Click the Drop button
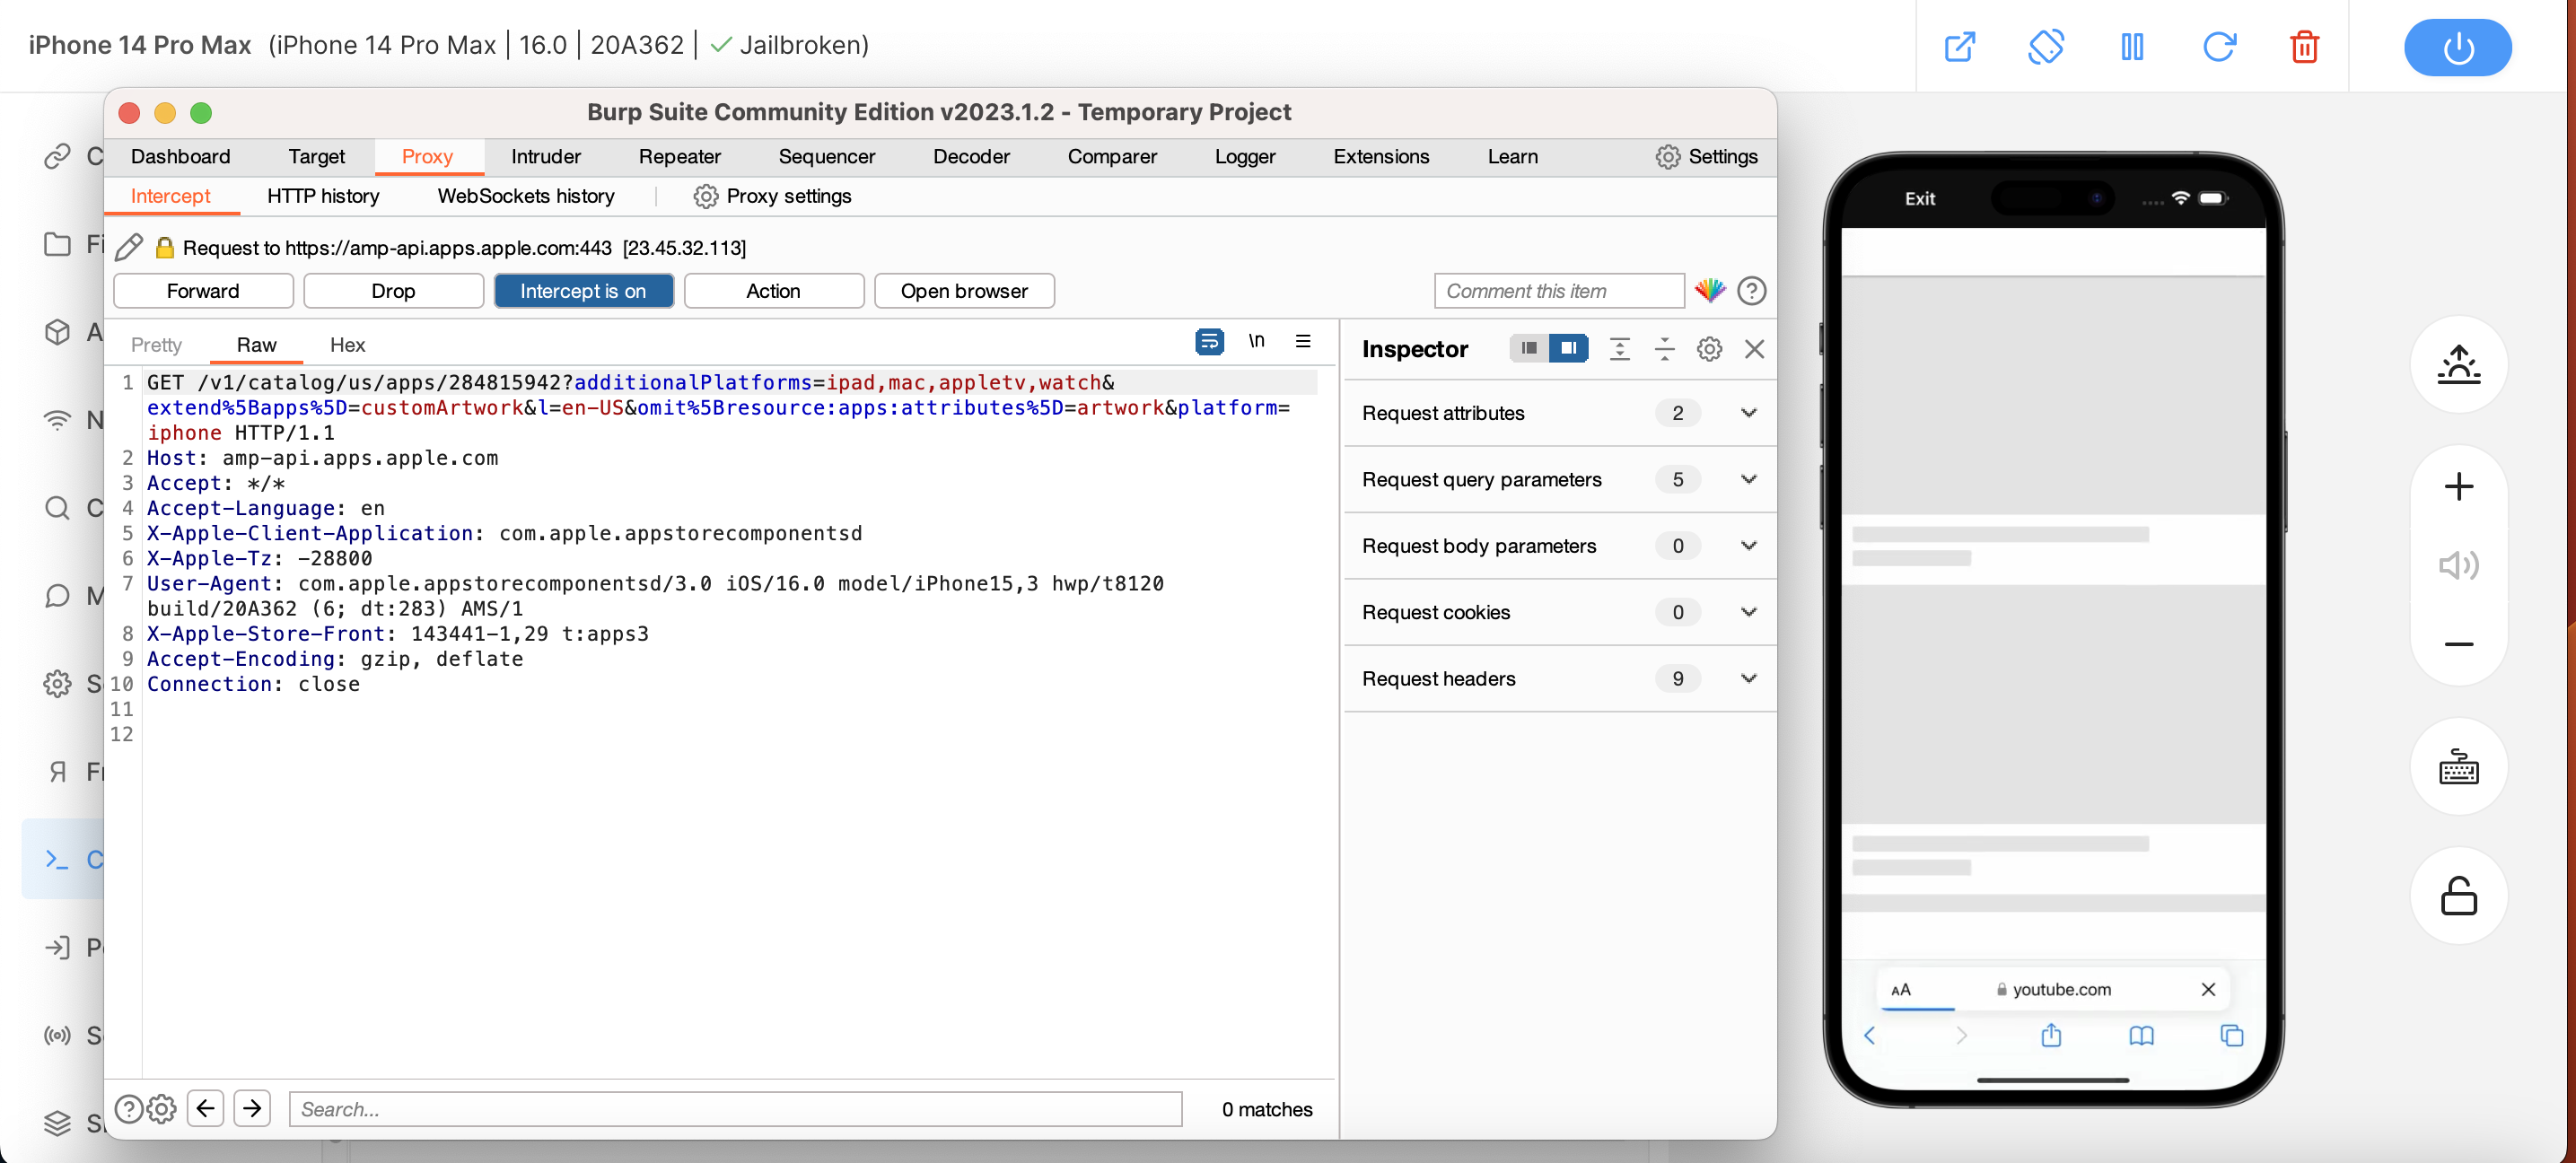This screenshot has height=1163, width=2576. click(x=392, y=291)
